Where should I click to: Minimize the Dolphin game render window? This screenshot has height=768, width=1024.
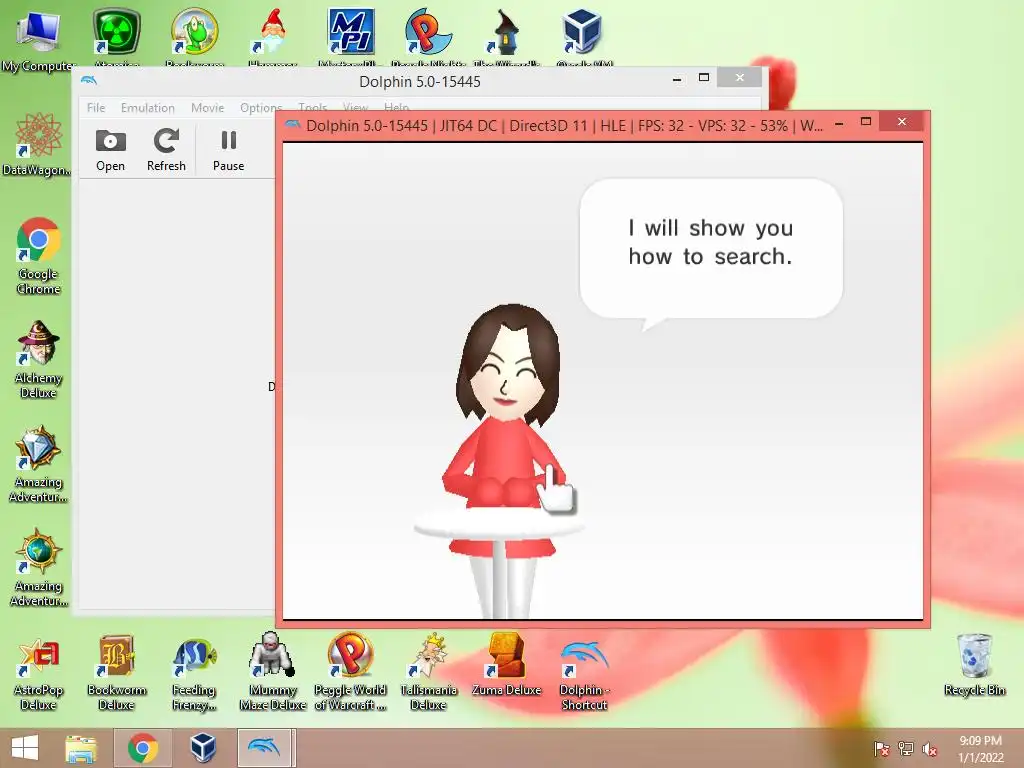click(x=839, y=123)
